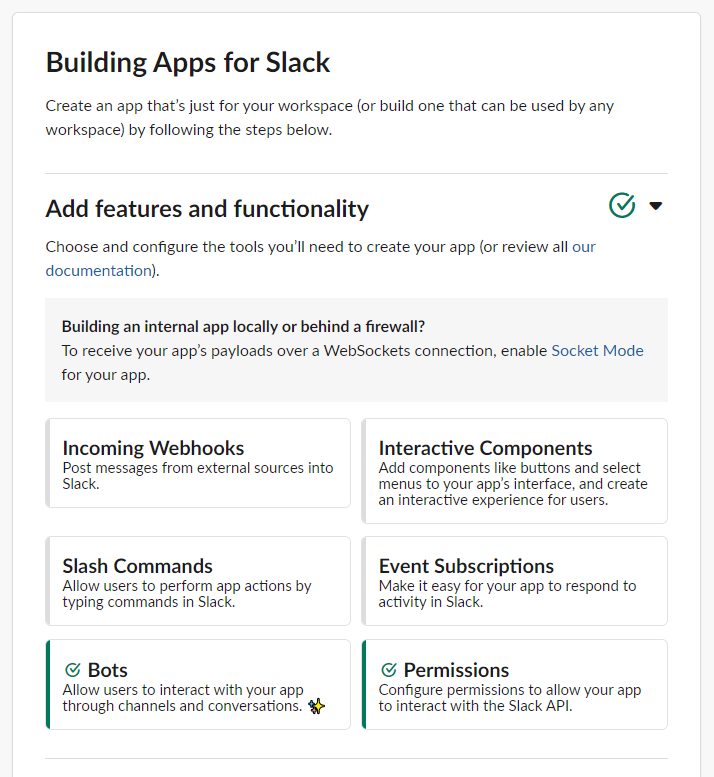Click the green checkmark beside Add features heading
The height and width of the screenshot is (777, 714).
[x=622, y=205]
